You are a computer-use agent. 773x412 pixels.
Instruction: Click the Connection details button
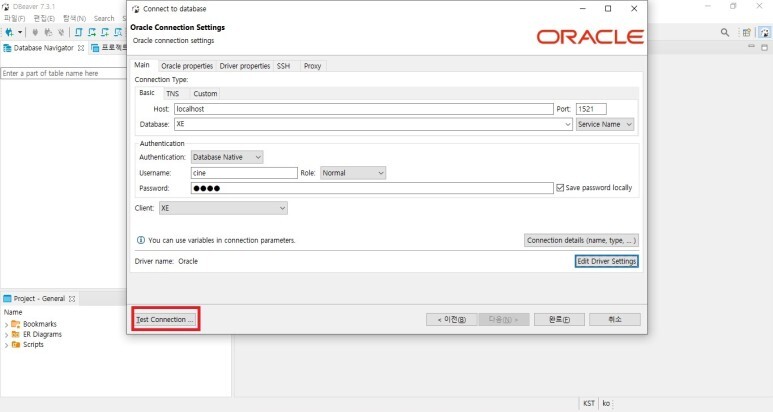tap(581, 240)
